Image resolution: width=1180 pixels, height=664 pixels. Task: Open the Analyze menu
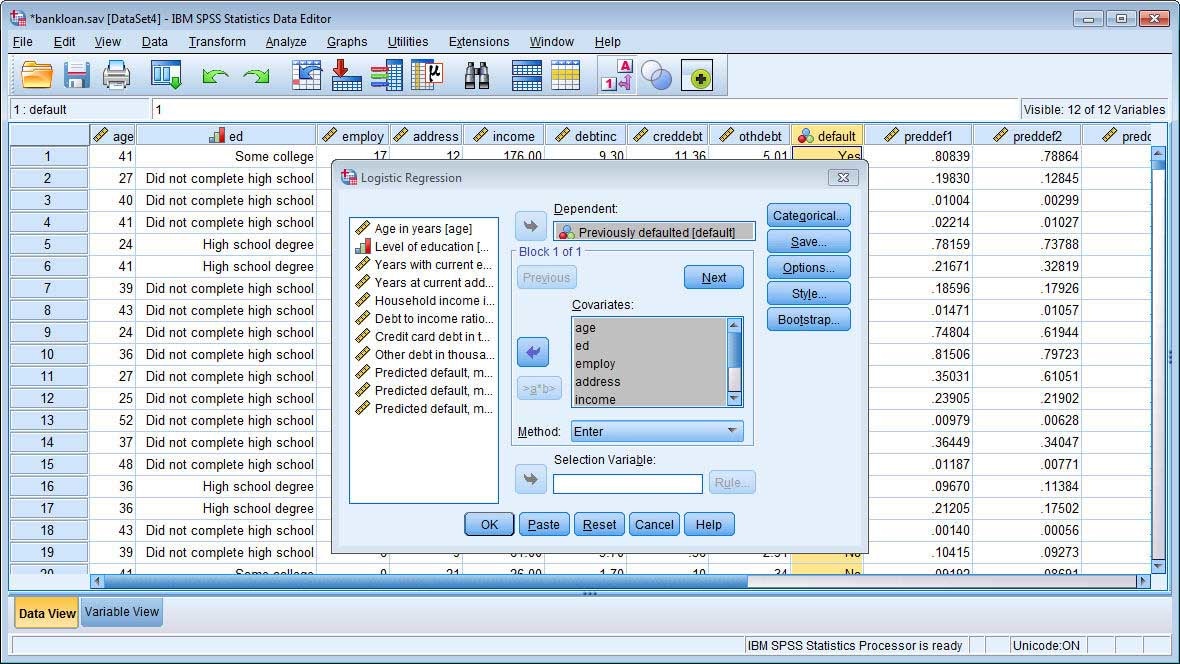point(286,42)
